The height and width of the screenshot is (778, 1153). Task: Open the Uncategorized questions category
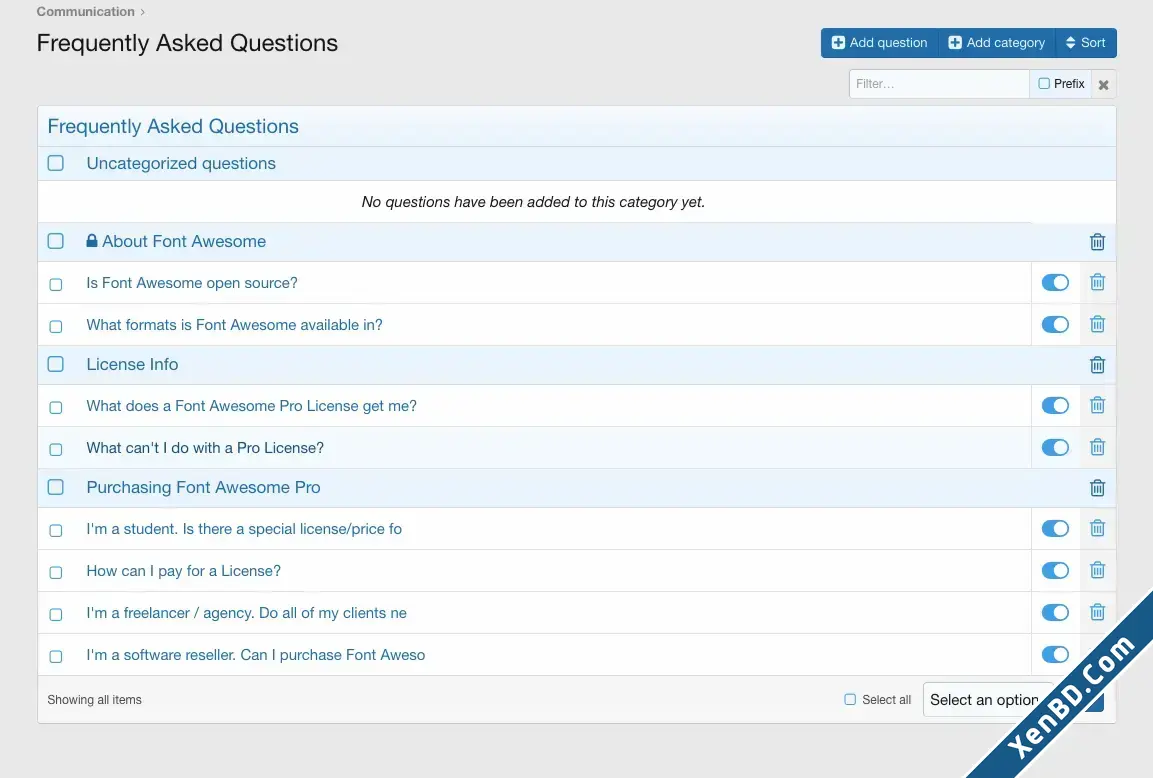(181, 163)
